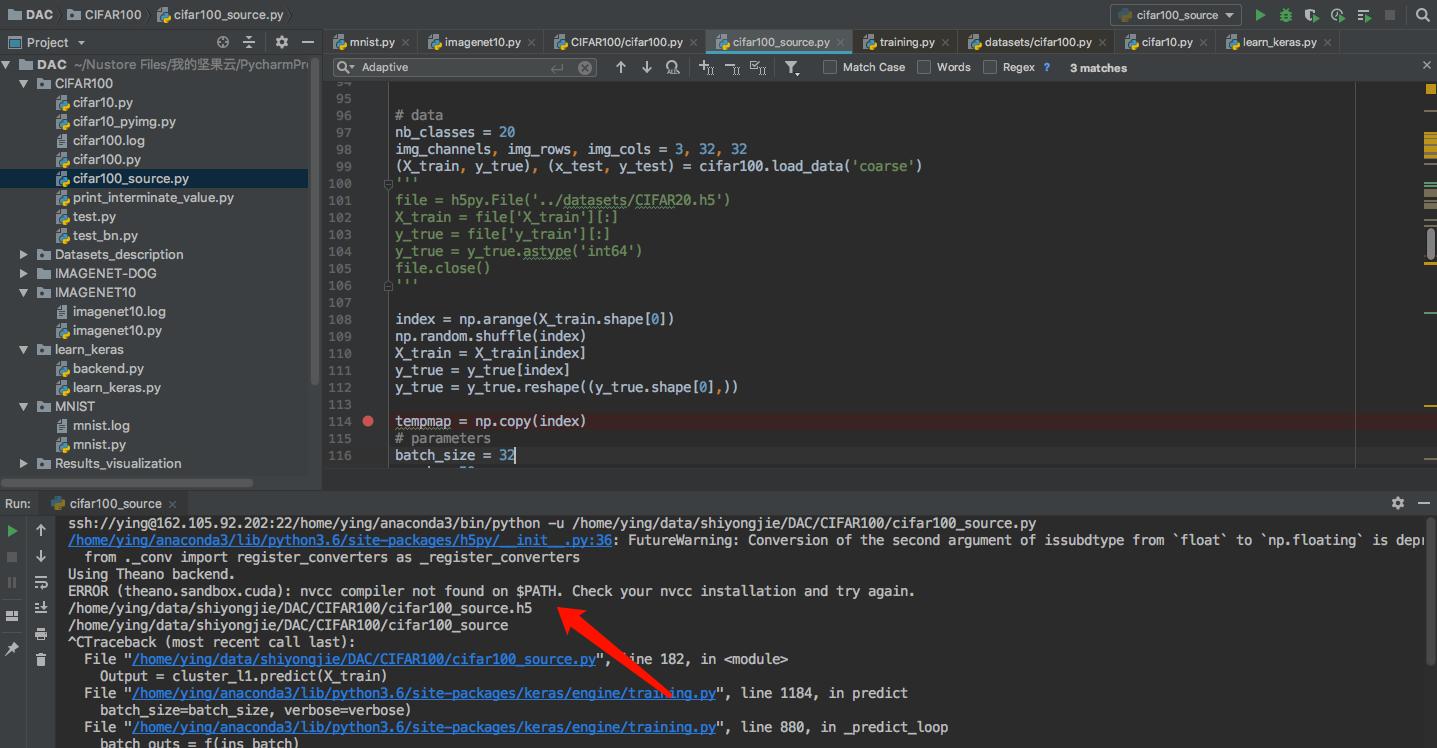Select all occurrences icon in find bar
The width and height of the screenshot is (1437, 748).
(x=758, y=67)
